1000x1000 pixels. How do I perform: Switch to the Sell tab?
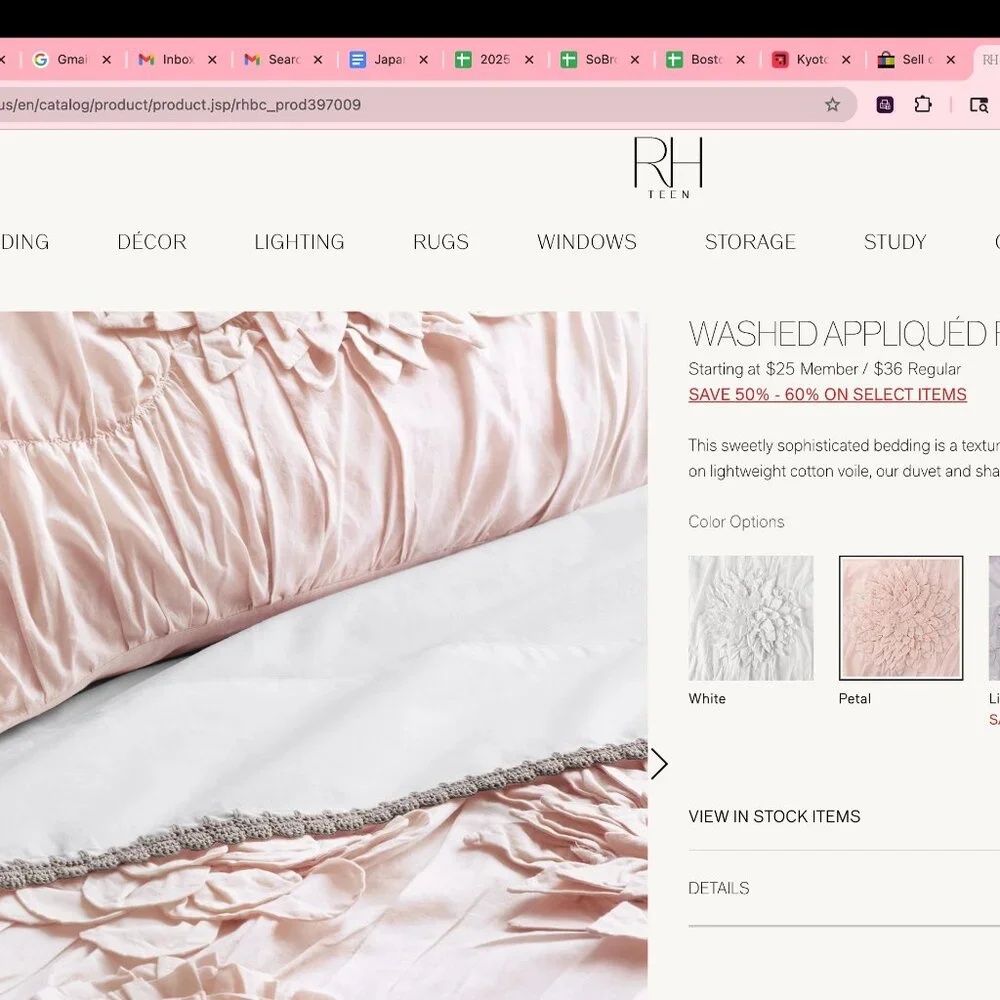click(906, 59)
